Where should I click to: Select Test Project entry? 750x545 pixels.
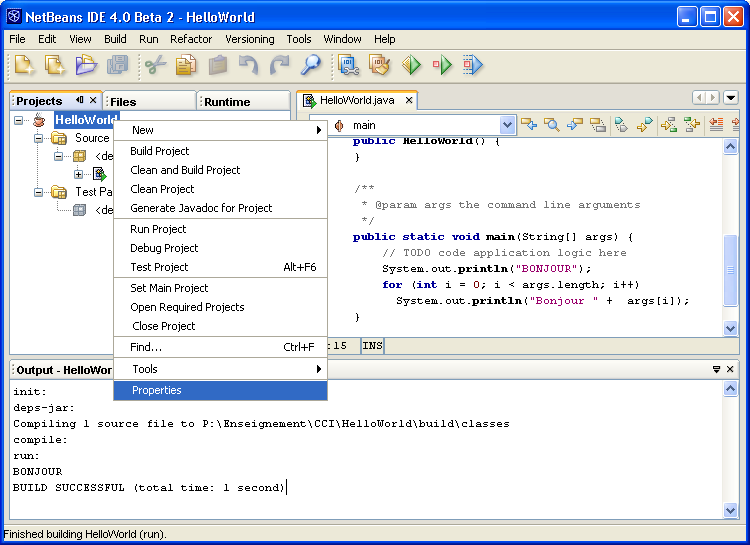tap(221, 267)
